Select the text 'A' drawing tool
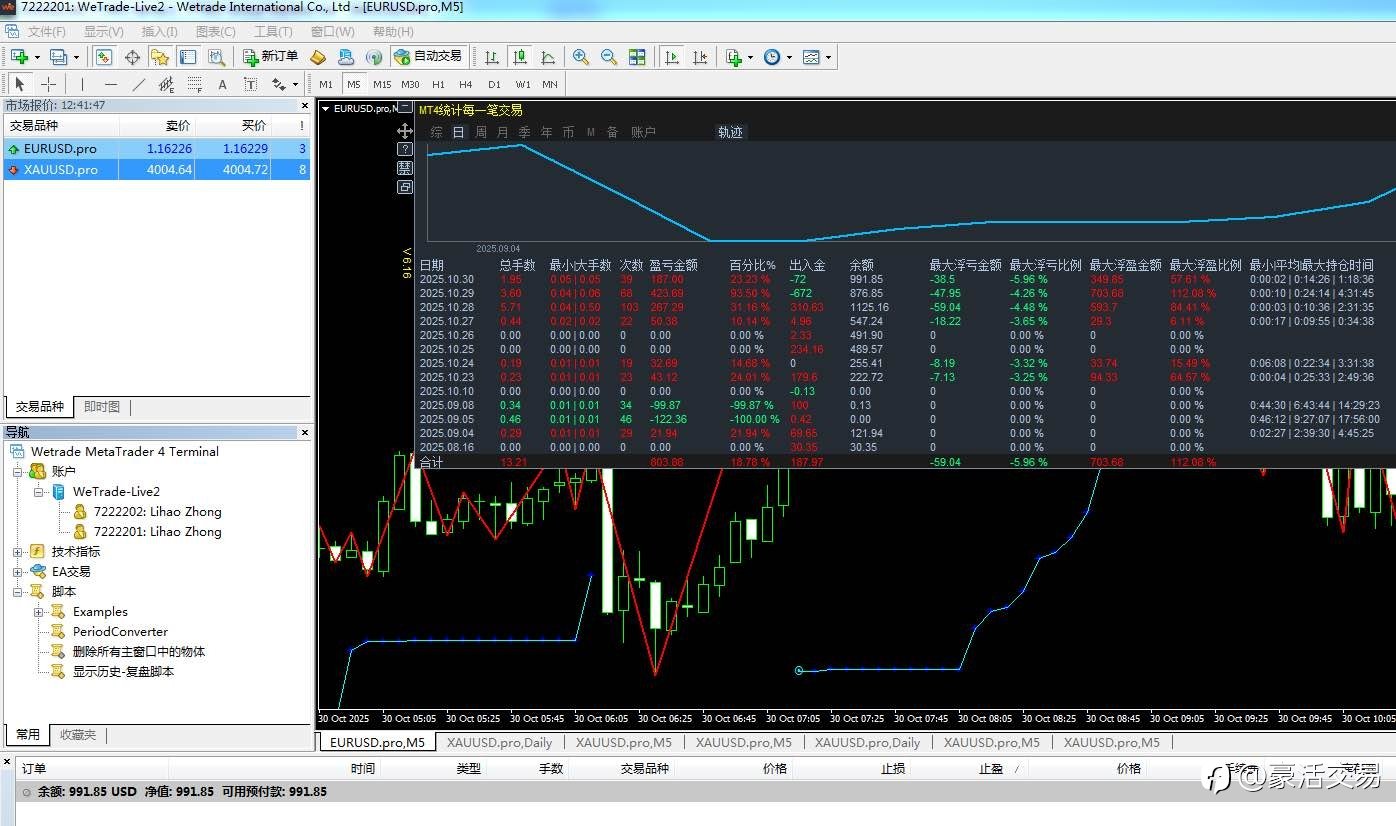The width and height of the screenshot is (1396, 826). [x=222, y=84]
